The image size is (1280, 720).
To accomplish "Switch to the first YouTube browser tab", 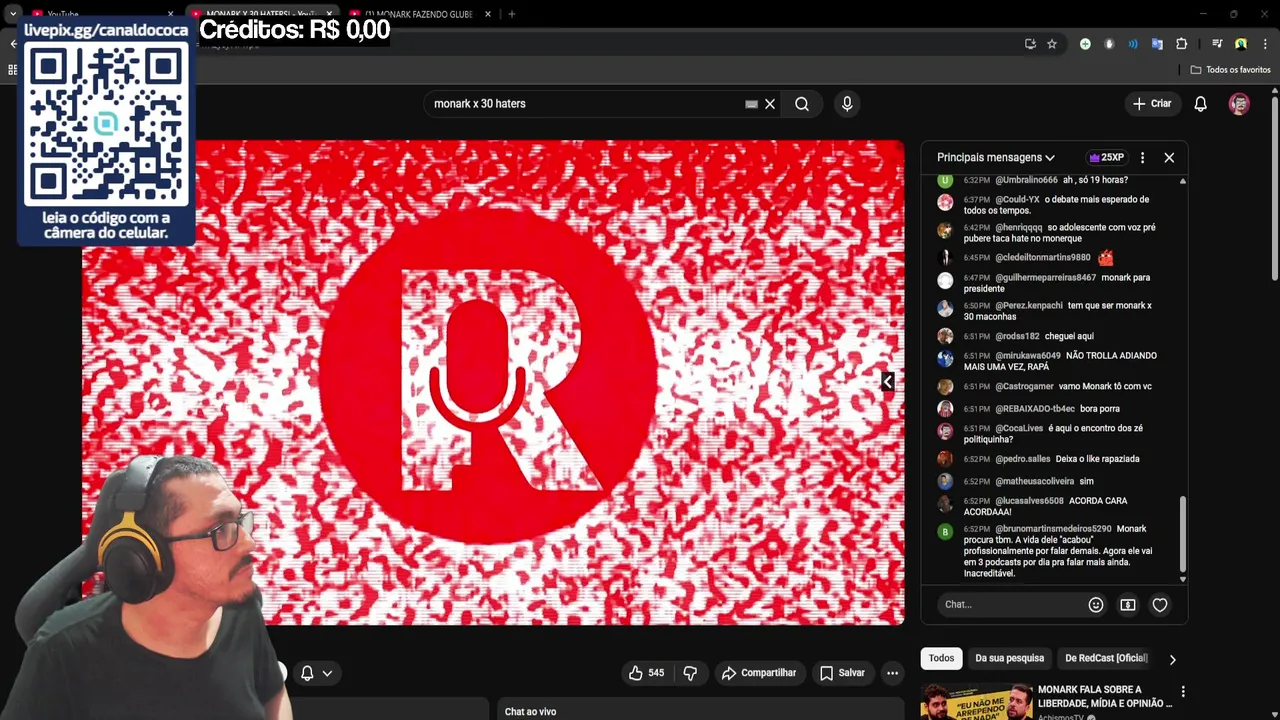I will [x=100, y=14].
